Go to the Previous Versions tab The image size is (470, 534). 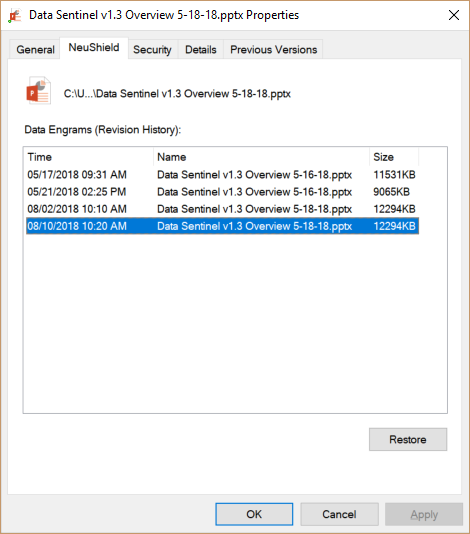click(273, 50)
